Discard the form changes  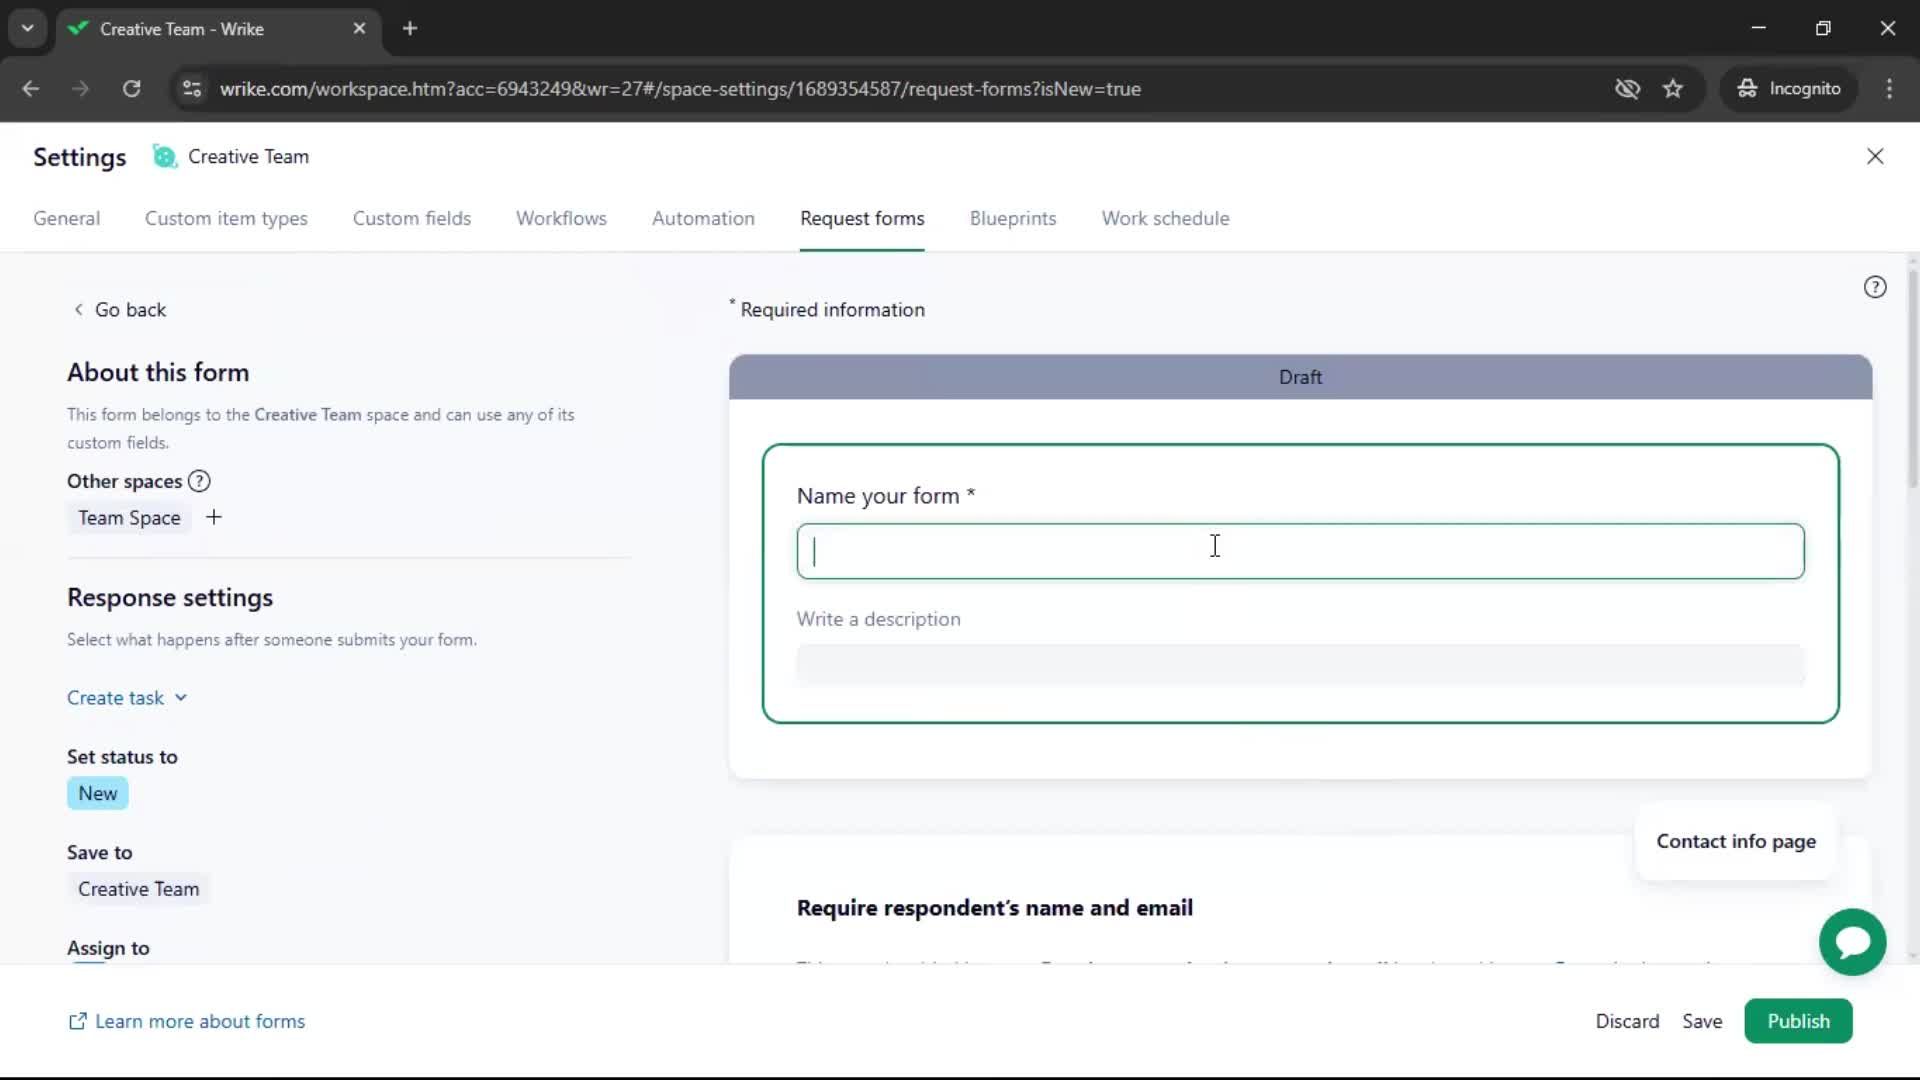click(1627, 1021)
